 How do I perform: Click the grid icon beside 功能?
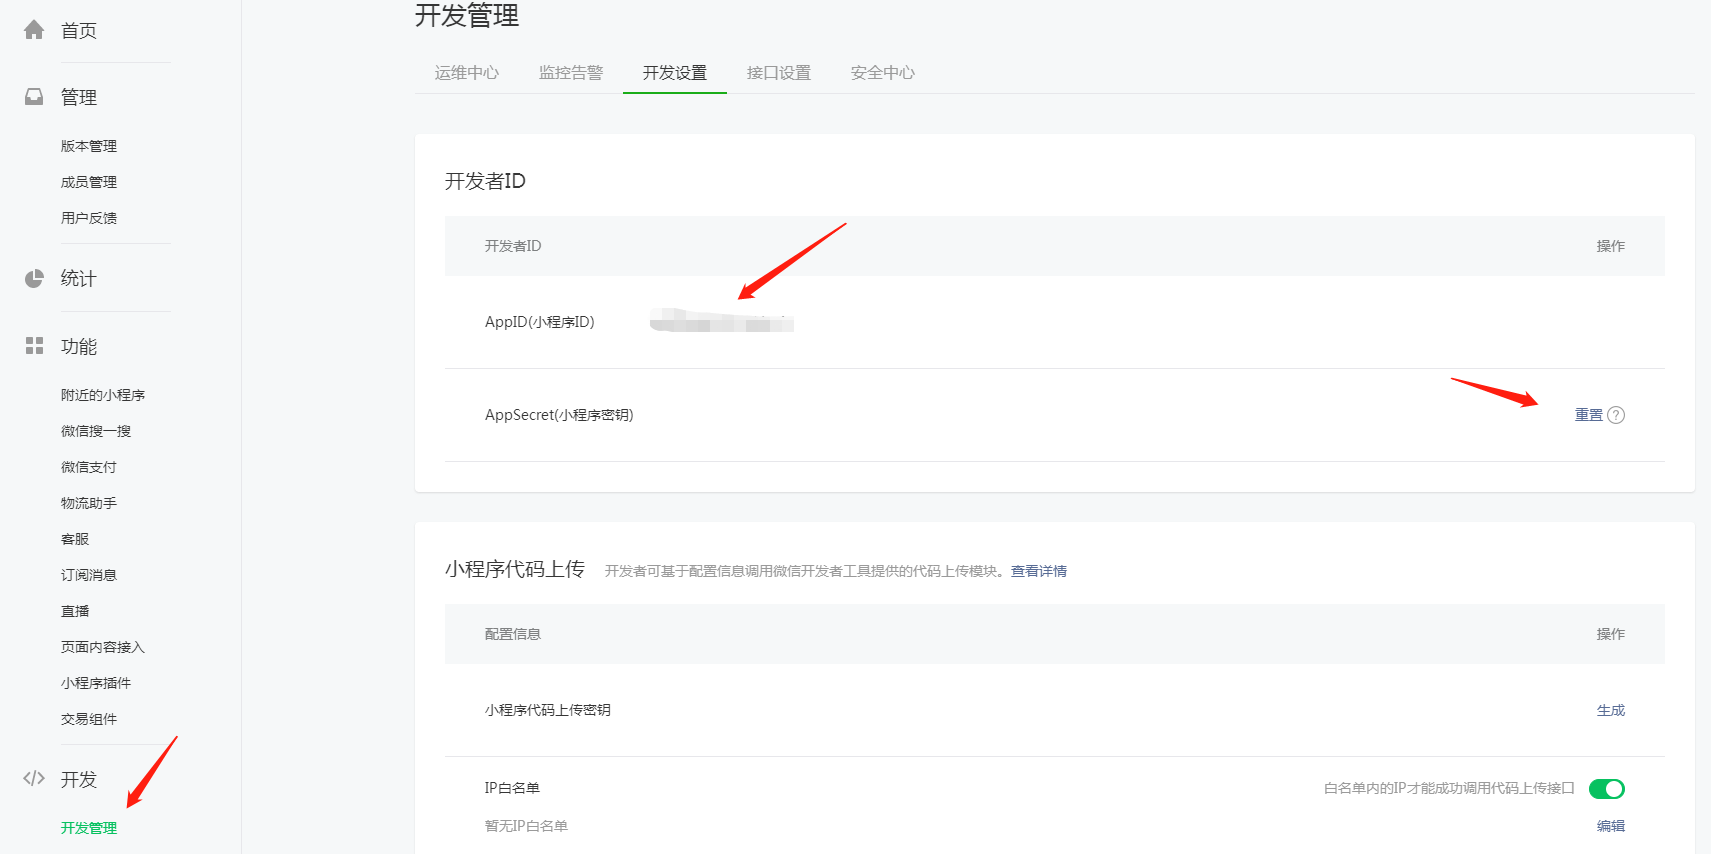pos(34,346)
